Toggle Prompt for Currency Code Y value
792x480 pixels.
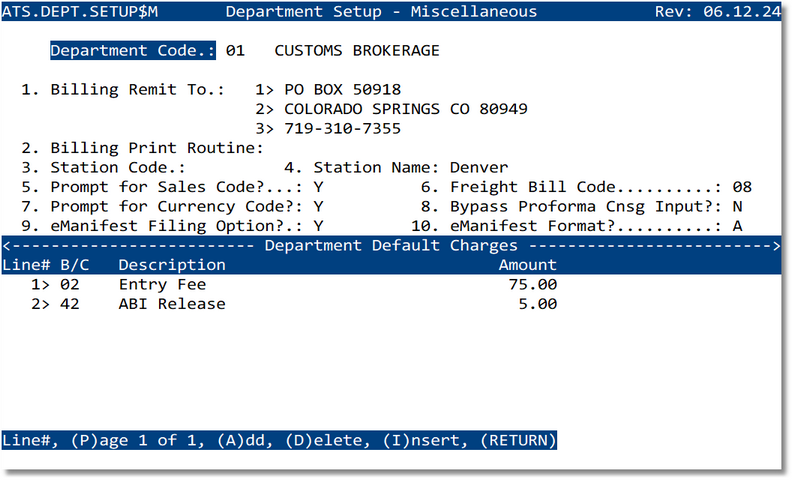point(318,206)
